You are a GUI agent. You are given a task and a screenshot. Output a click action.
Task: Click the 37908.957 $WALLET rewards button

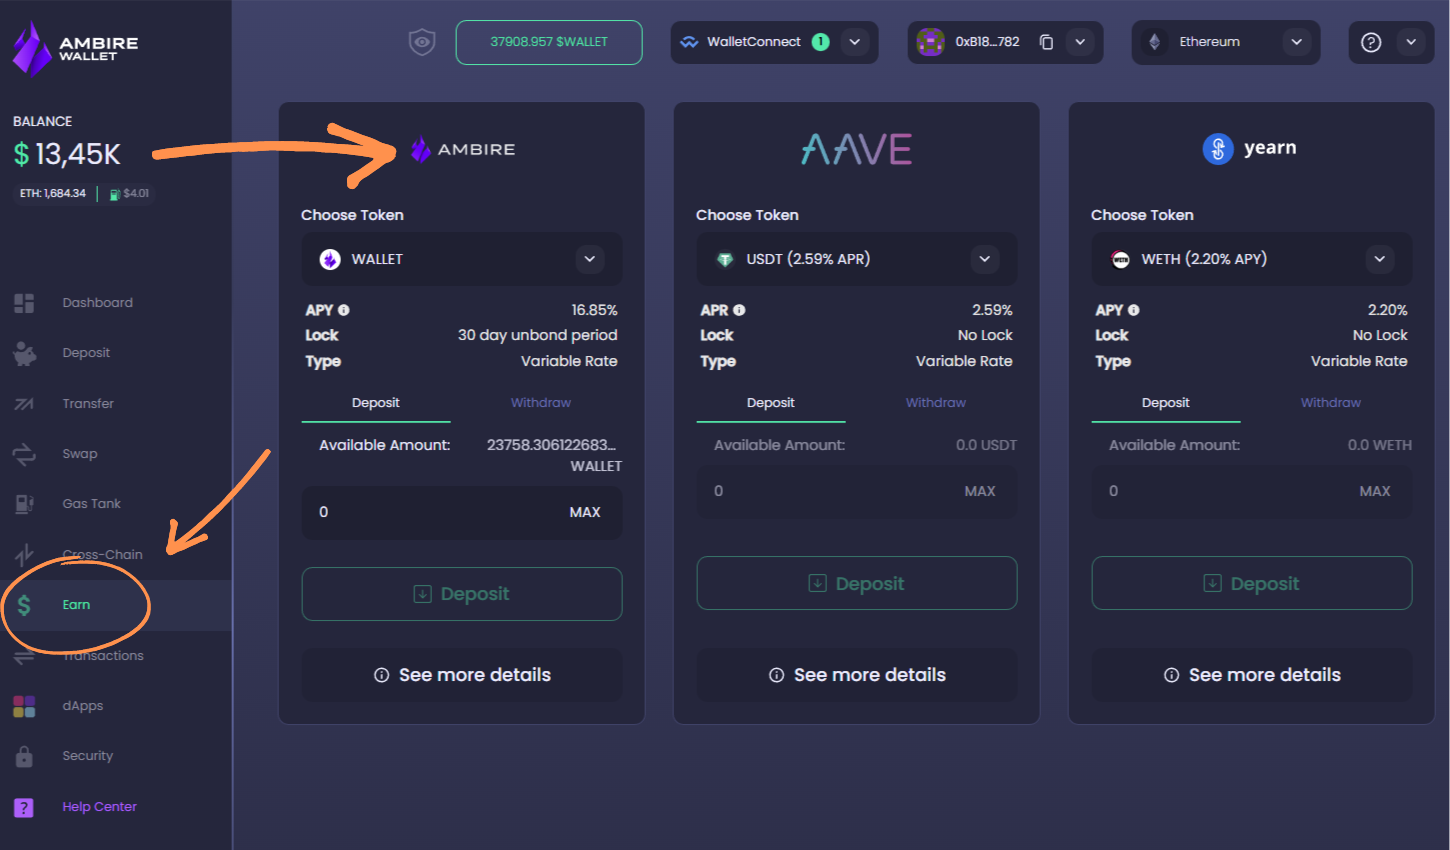coord(549,42)
